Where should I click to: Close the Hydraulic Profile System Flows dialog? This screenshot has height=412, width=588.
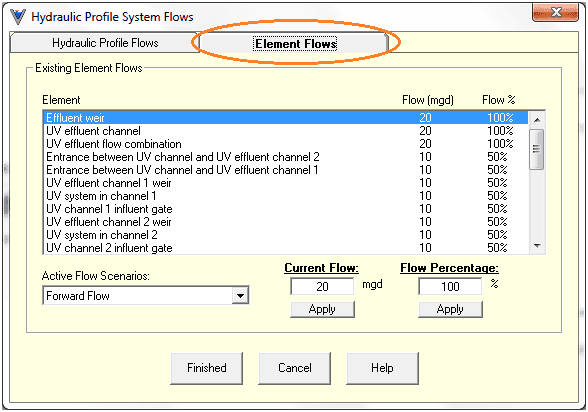coord(555,13)
